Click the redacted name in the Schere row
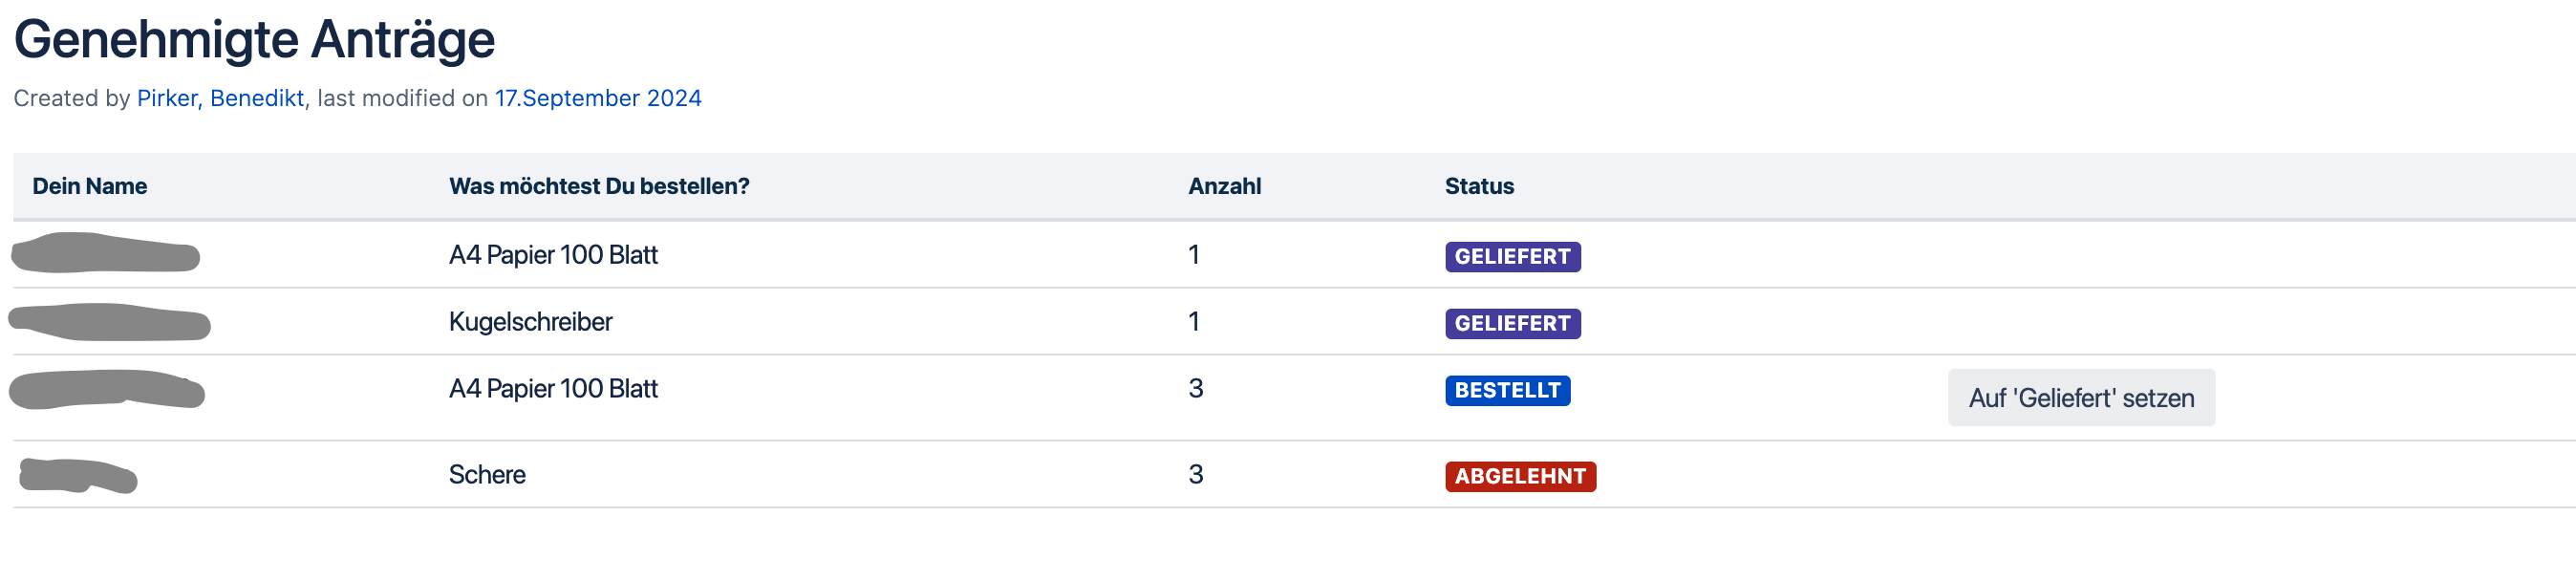2576x581 pixels. point(78,476)
